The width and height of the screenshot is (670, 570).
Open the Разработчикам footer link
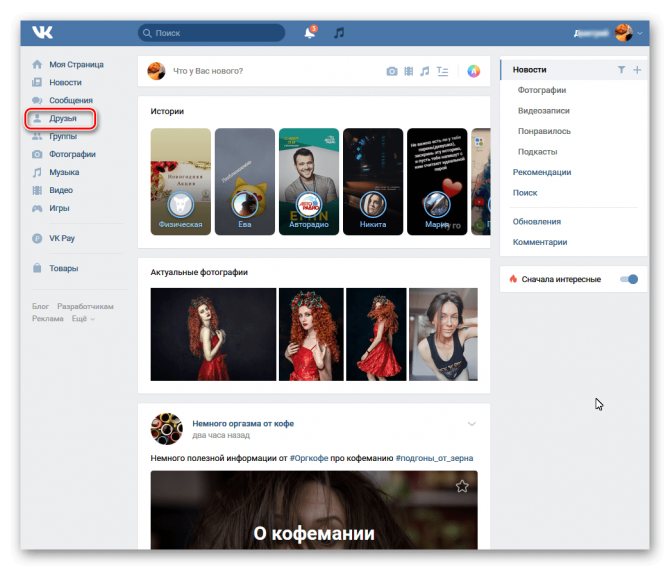[x=85, y=306]
